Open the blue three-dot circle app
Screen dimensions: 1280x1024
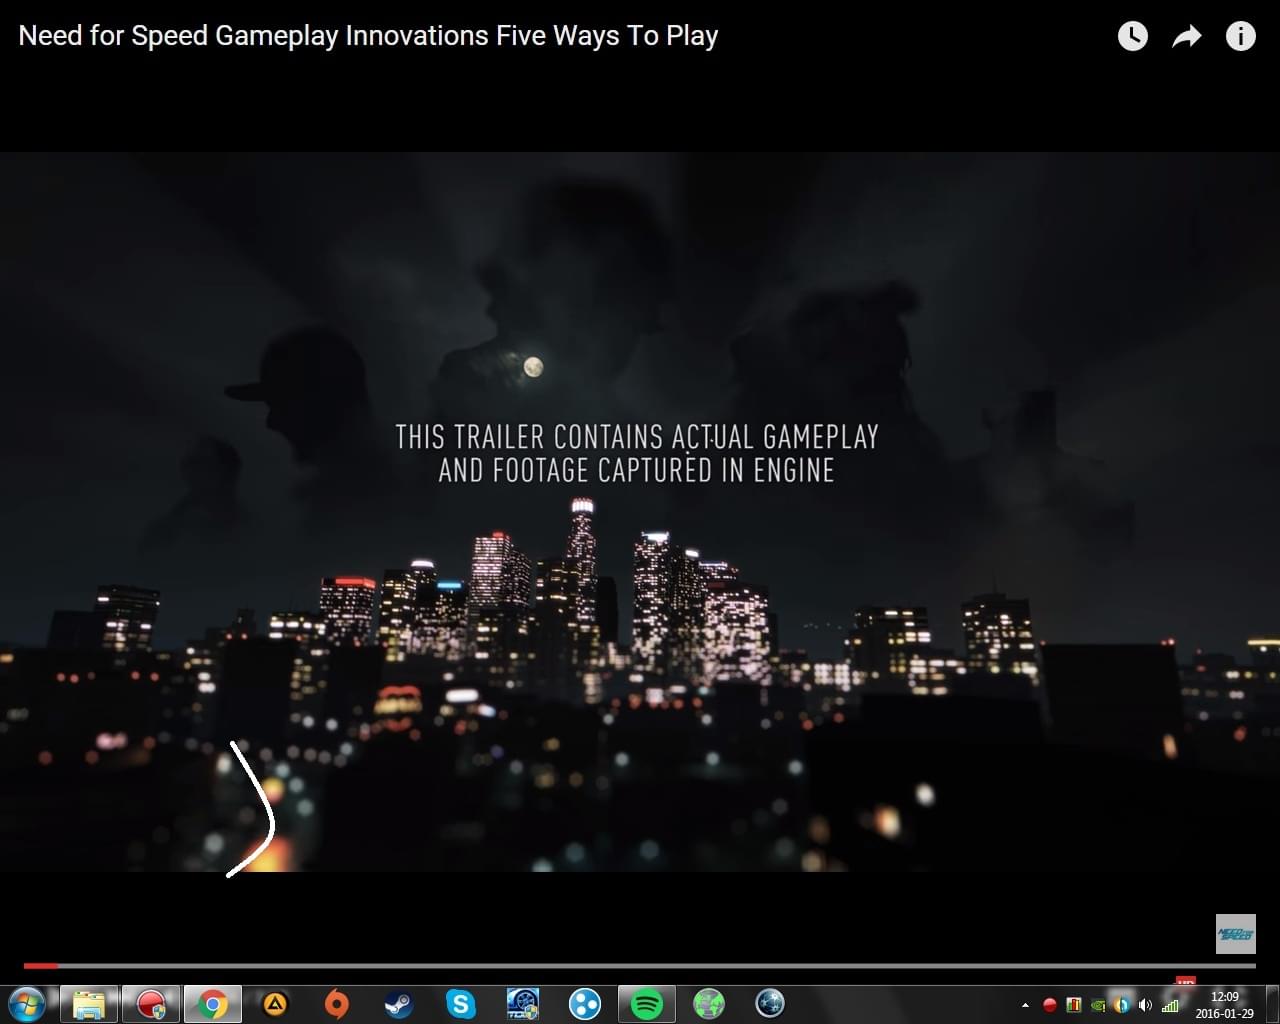(x=585, y=1004)
